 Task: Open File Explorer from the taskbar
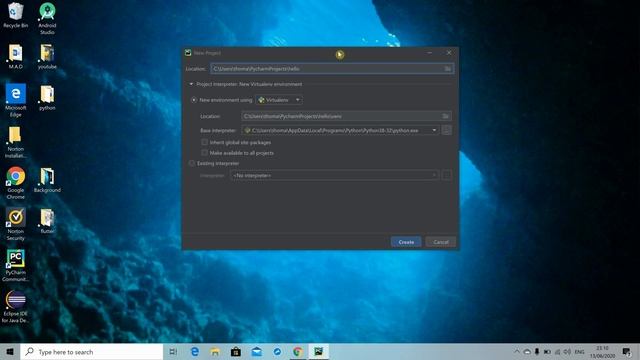215,351
